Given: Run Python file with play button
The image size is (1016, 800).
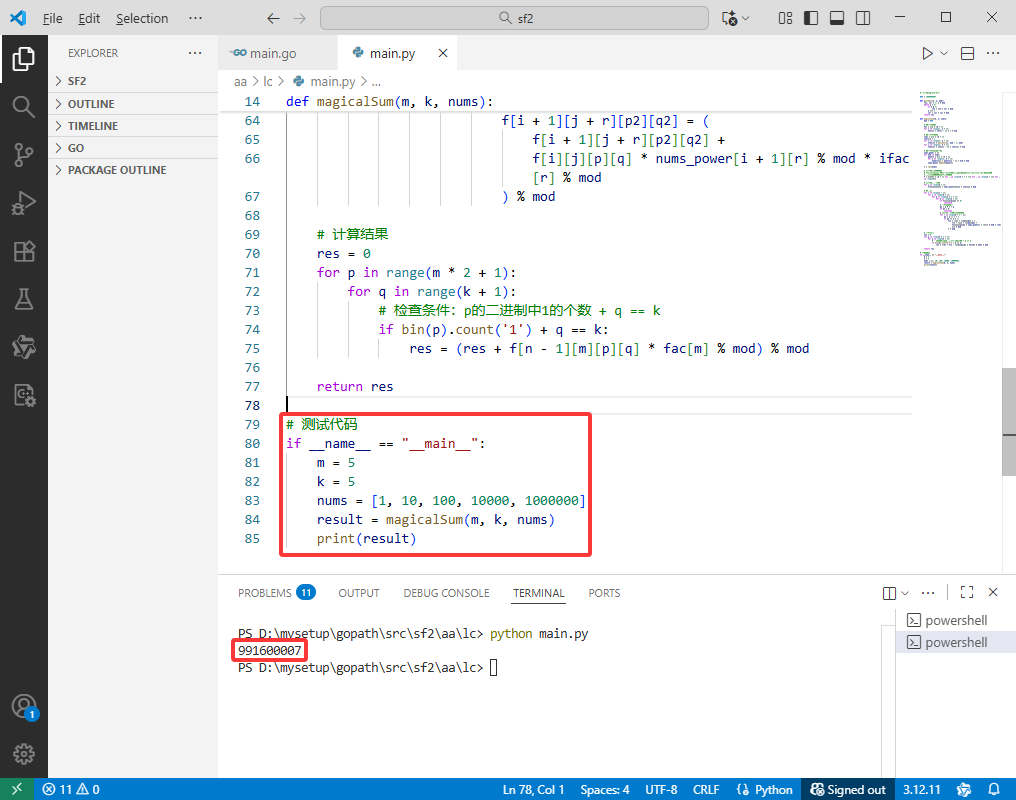Looking at the screenshot, I should [x=927, y=53].
